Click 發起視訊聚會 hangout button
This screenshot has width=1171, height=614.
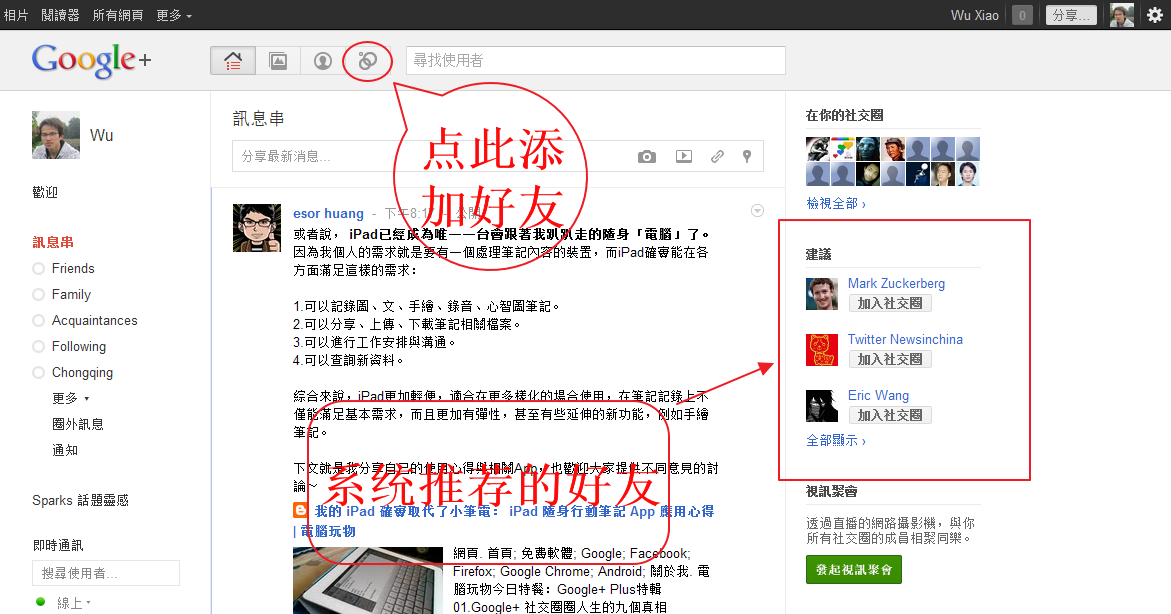[x=854, y=569]
